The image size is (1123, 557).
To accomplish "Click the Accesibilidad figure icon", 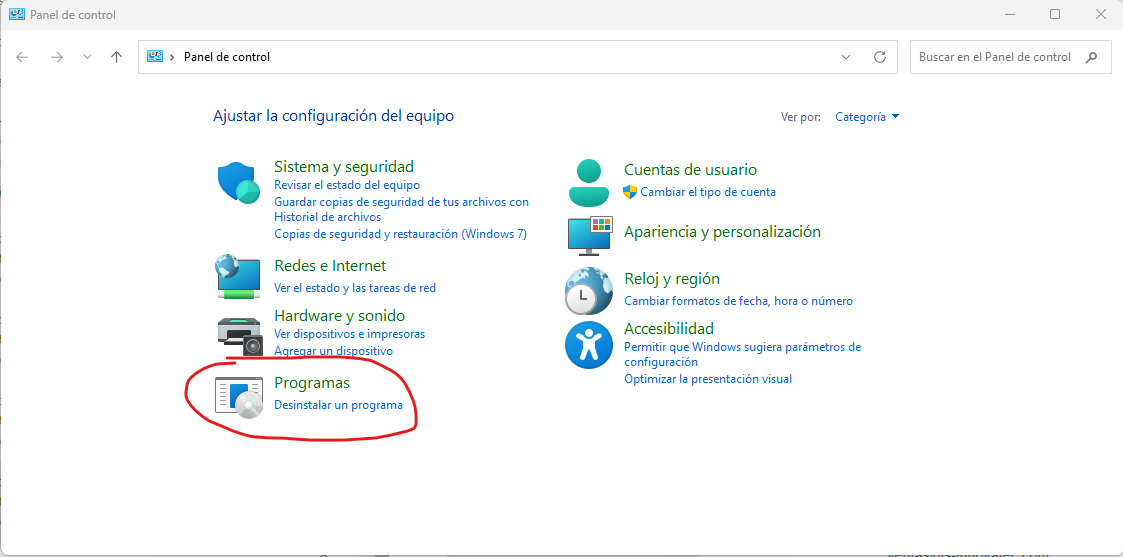I will click(x=589, y=344).
